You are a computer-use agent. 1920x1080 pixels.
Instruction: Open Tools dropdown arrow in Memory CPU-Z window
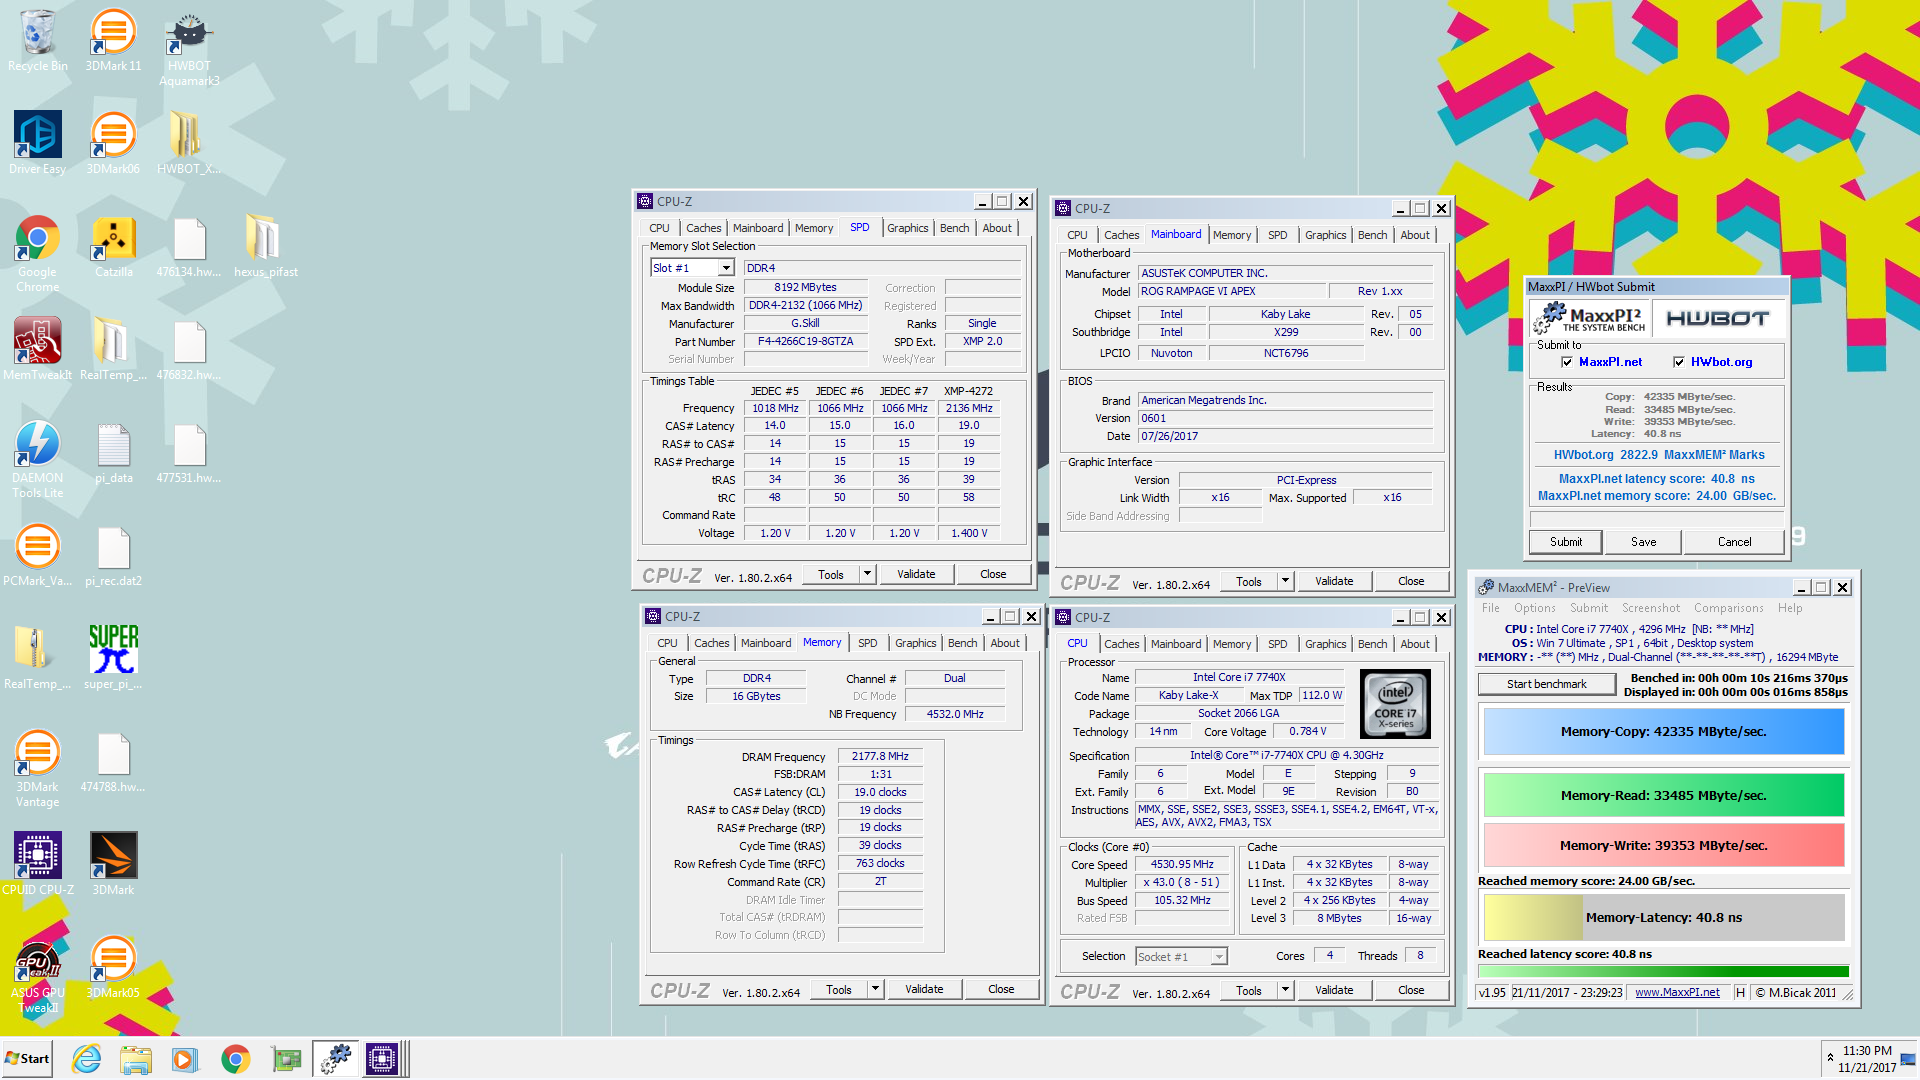(x=876, y=989)
